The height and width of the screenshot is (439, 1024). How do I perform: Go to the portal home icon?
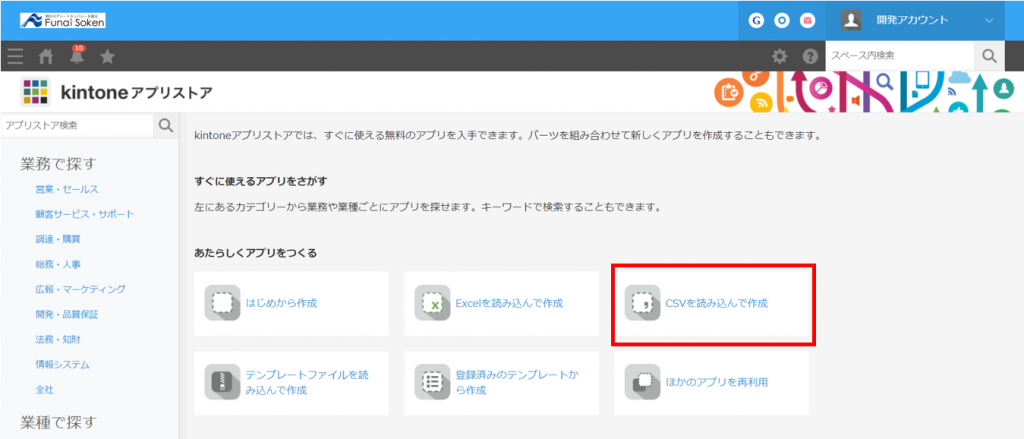[x=46, y=57]
